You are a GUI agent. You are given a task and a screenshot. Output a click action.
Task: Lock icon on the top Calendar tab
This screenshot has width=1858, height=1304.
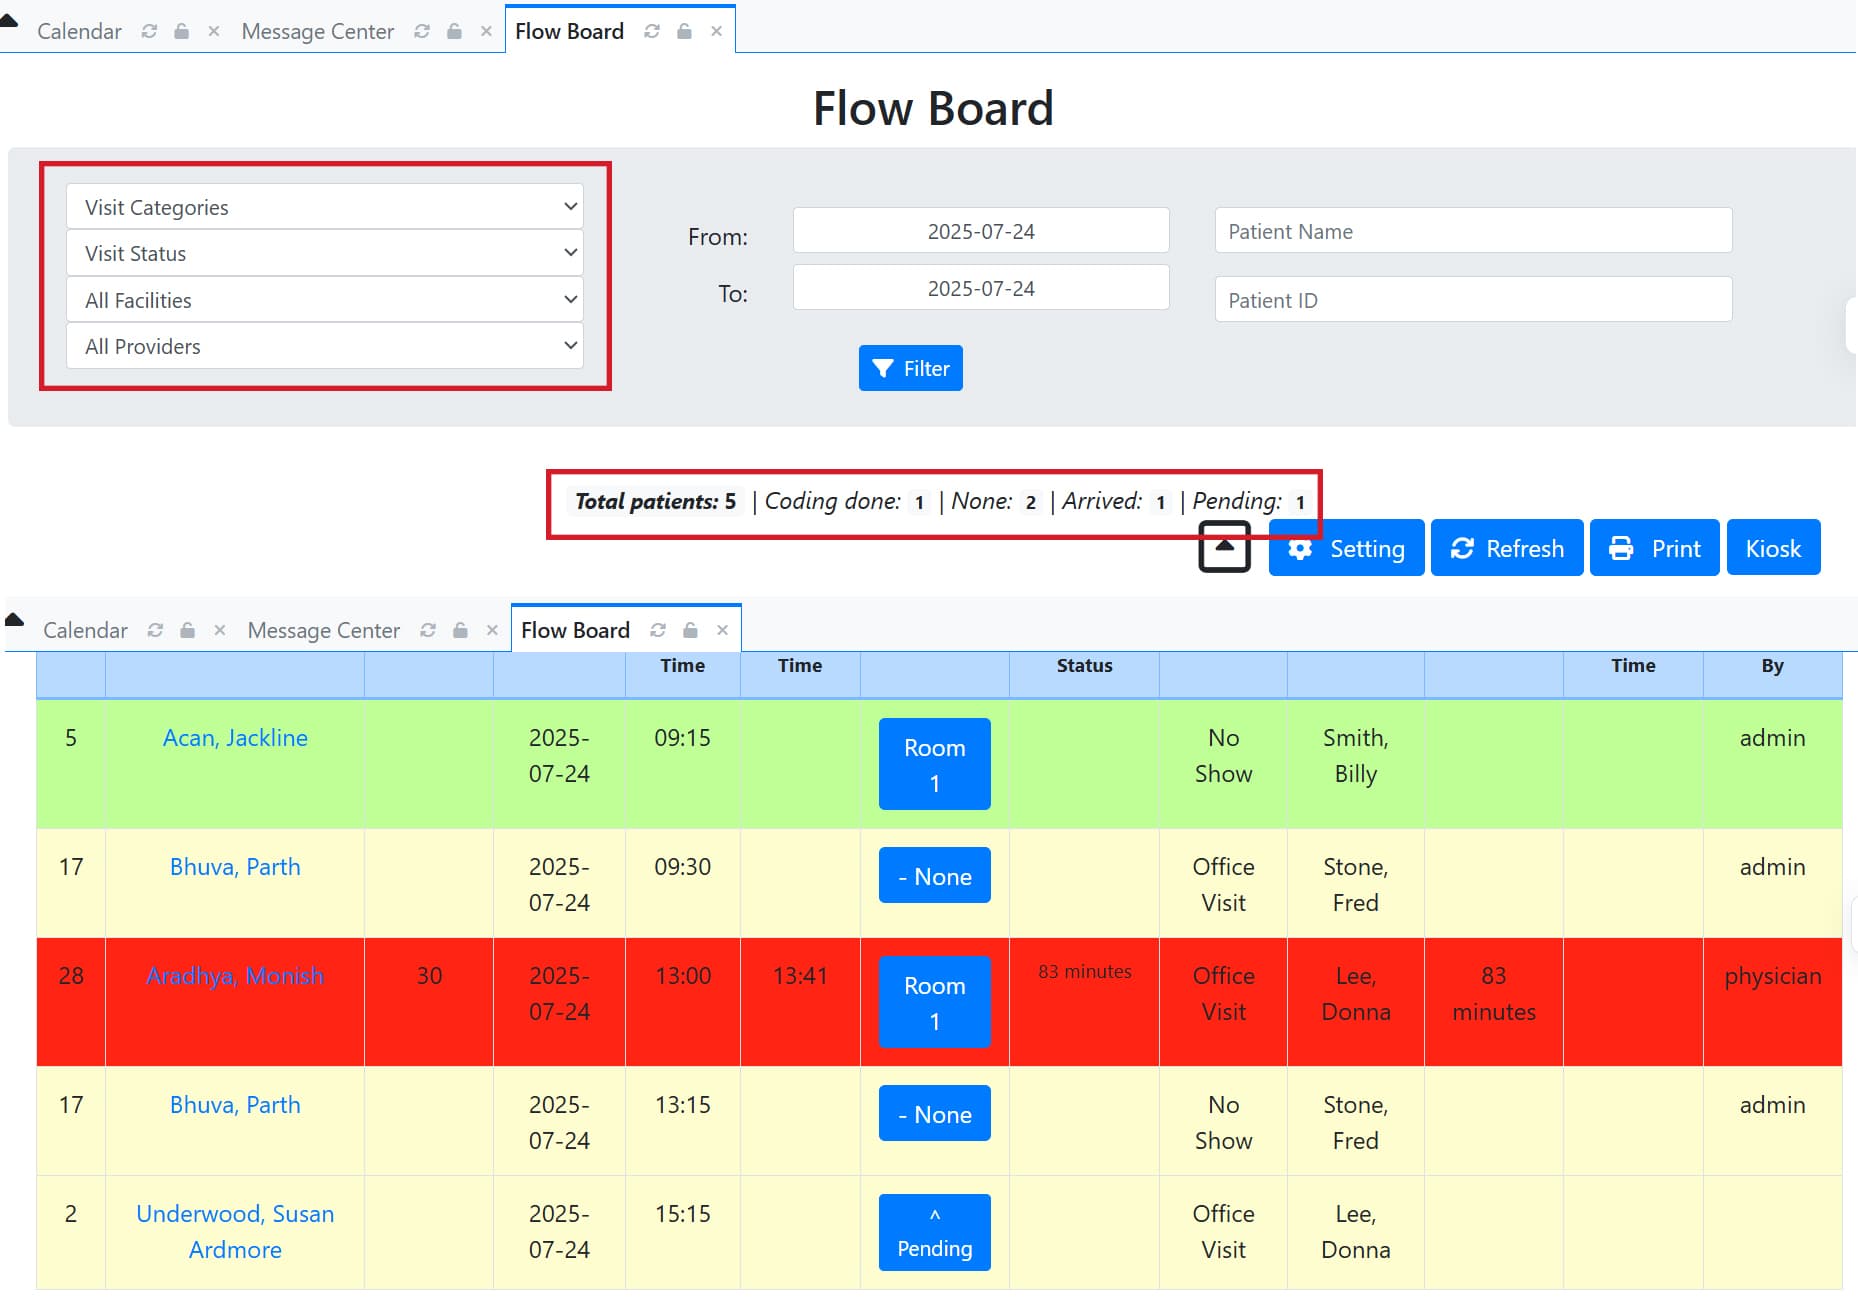tap(181, 31)
